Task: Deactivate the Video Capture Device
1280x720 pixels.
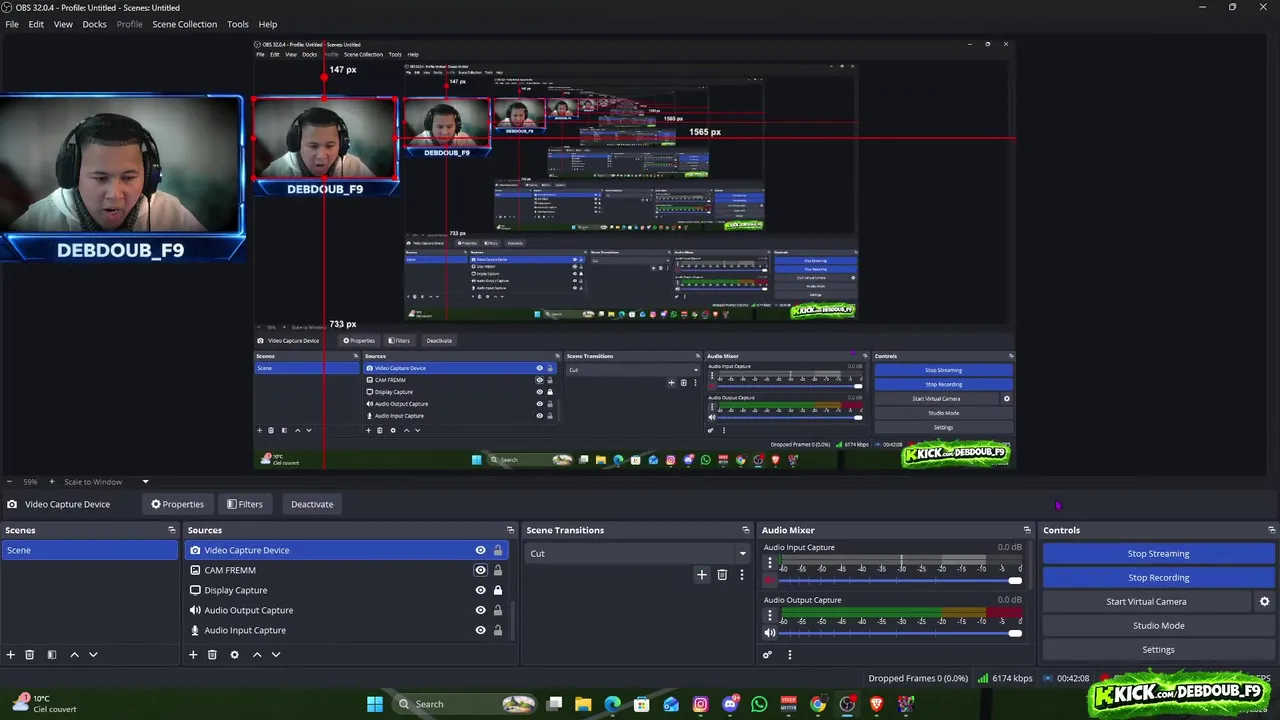Action: 312,504
